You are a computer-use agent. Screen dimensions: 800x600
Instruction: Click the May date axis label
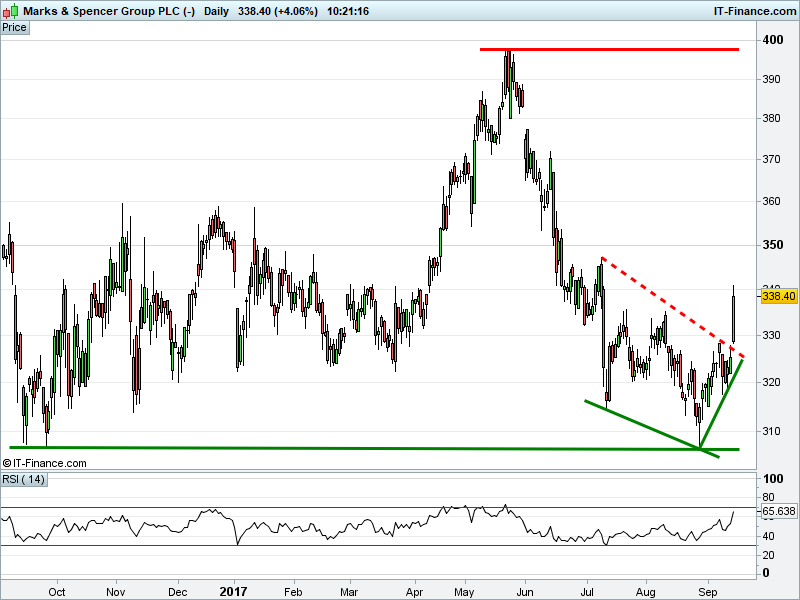tap(464, 592)
